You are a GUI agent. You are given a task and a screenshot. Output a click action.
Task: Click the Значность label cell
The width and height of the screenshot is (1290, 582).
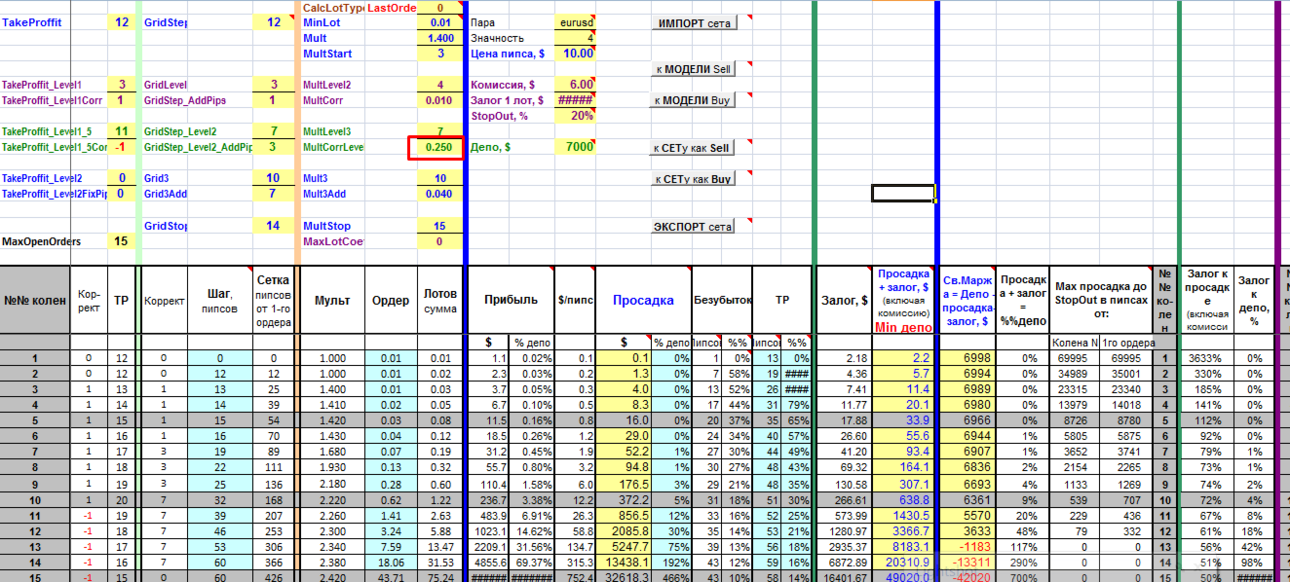[513, 38]
